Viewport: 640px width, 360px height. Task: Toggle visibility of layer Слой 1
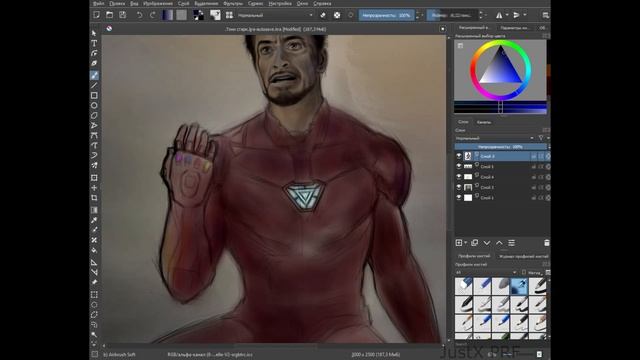point(459,197)
